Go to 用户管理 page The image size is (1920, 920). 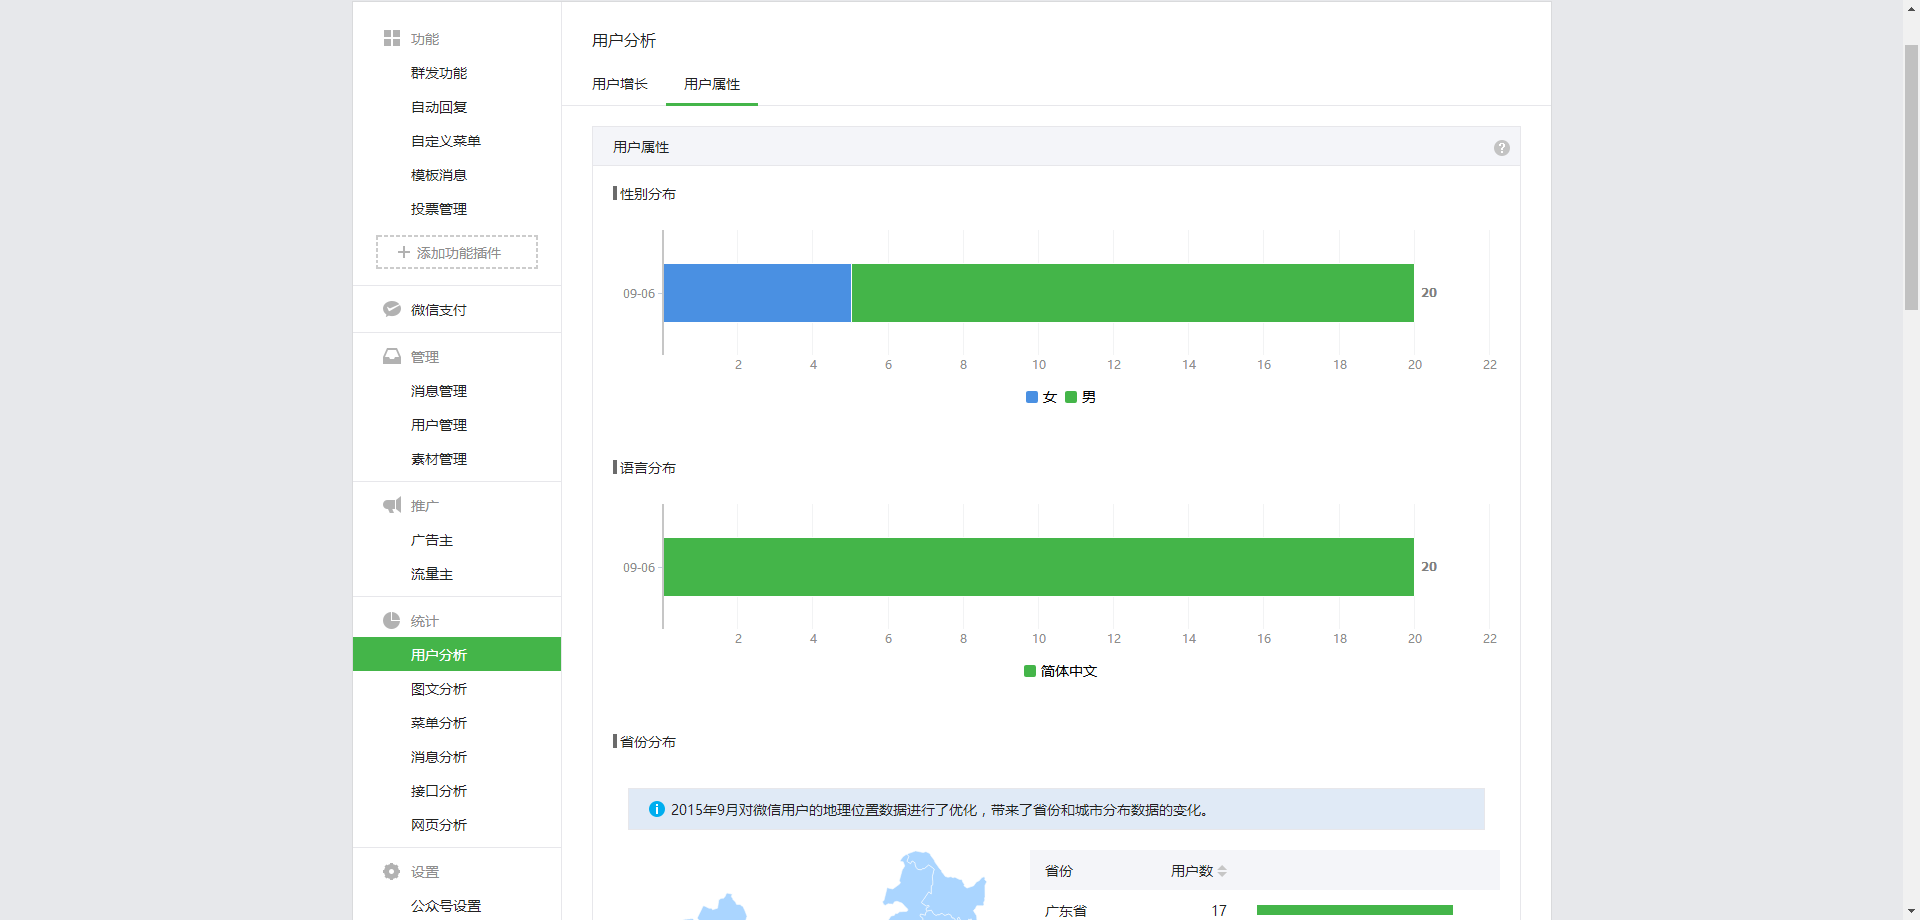(x=439, y=425)
